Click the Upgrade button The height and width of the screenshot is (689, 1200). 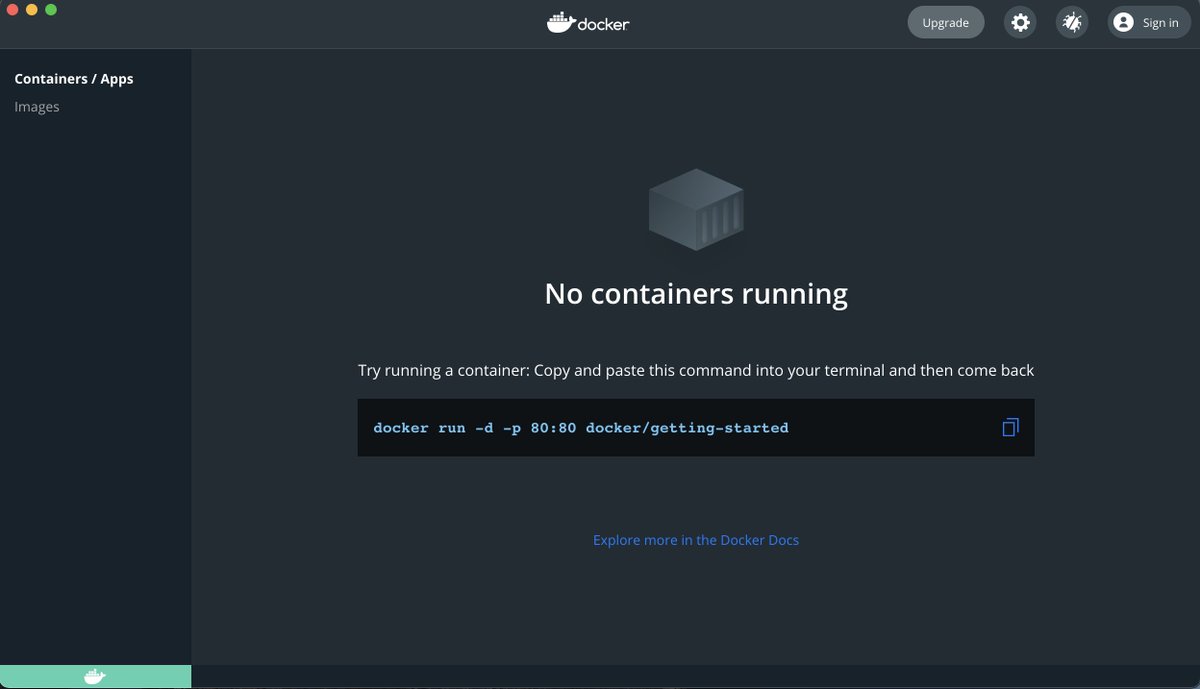point(945,22)
